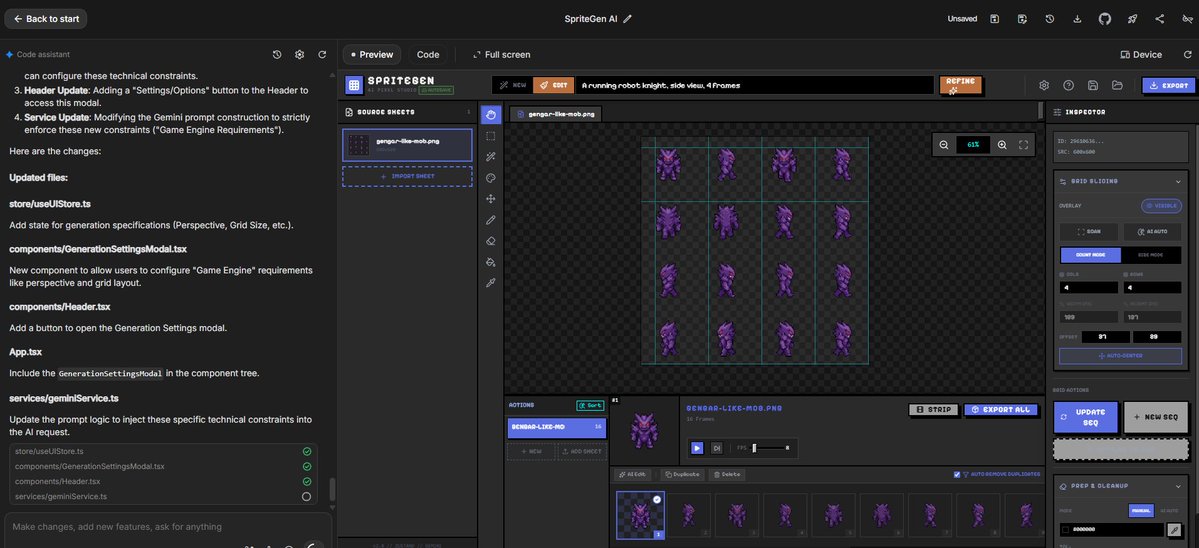
Task: Switch to Count Mode
Action: (1090, 255)
